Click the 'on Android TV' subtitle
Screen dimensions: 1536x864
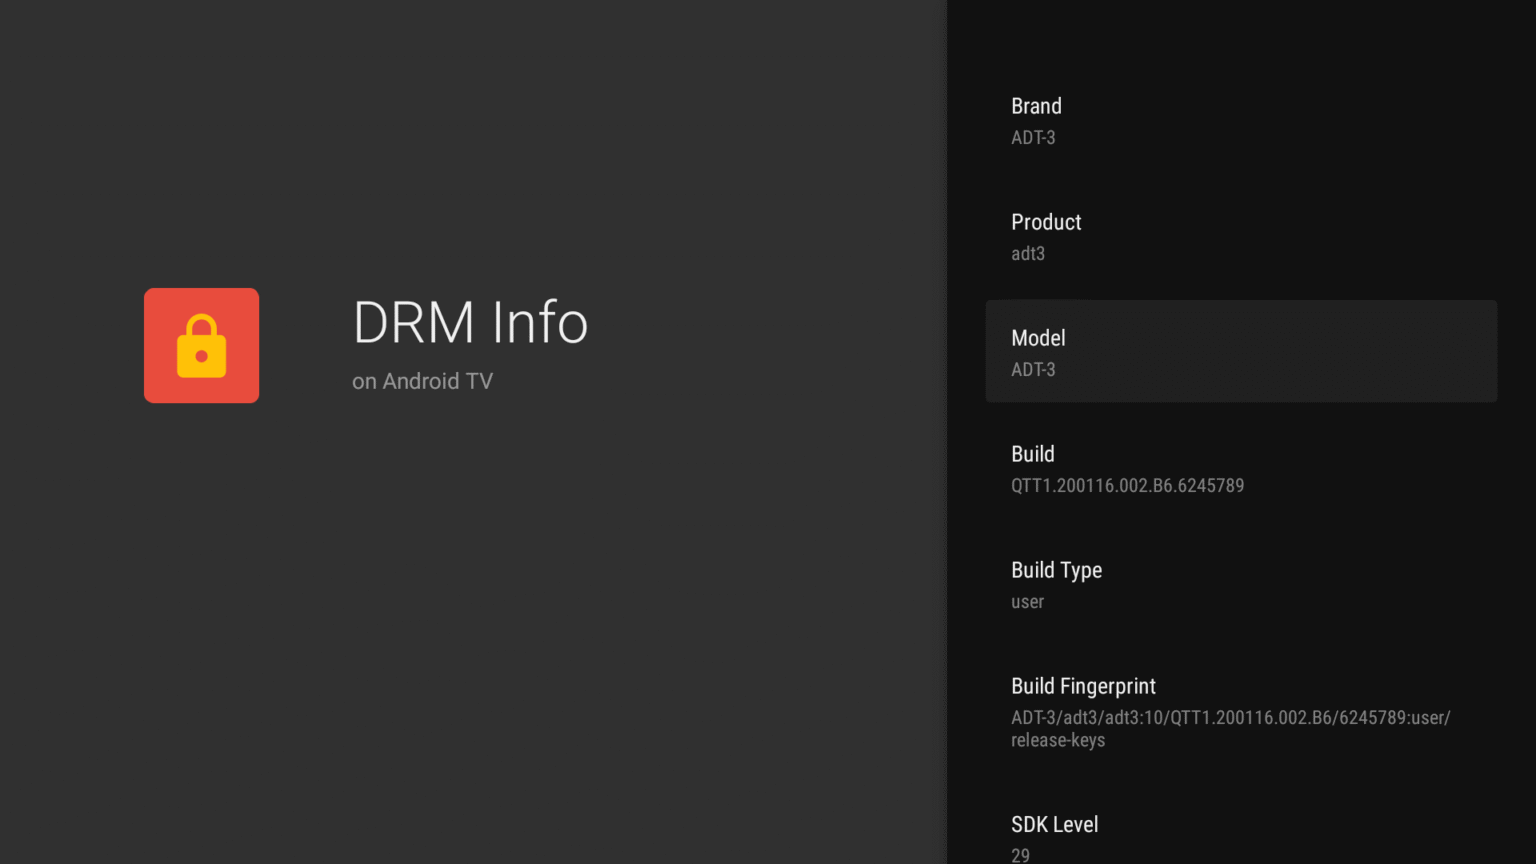[422, 381]
